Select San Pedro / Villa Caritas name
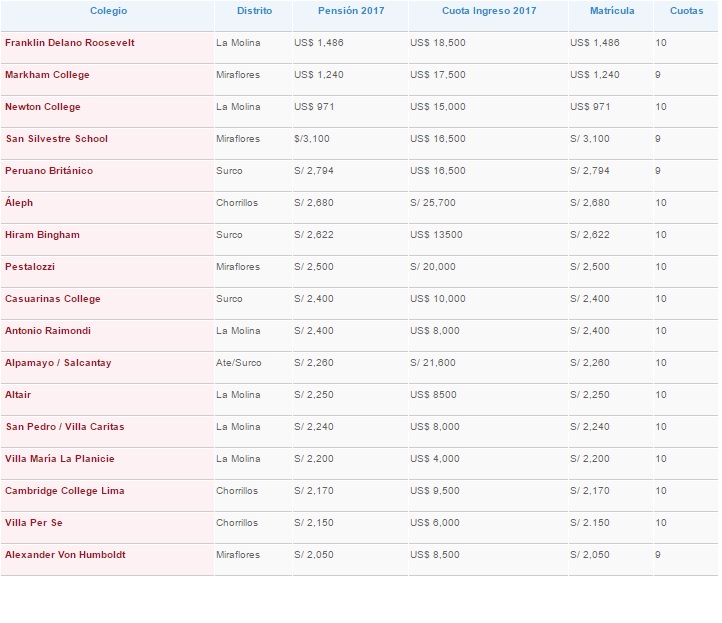Viewport: 722px width, 623px height. (65, 427)
